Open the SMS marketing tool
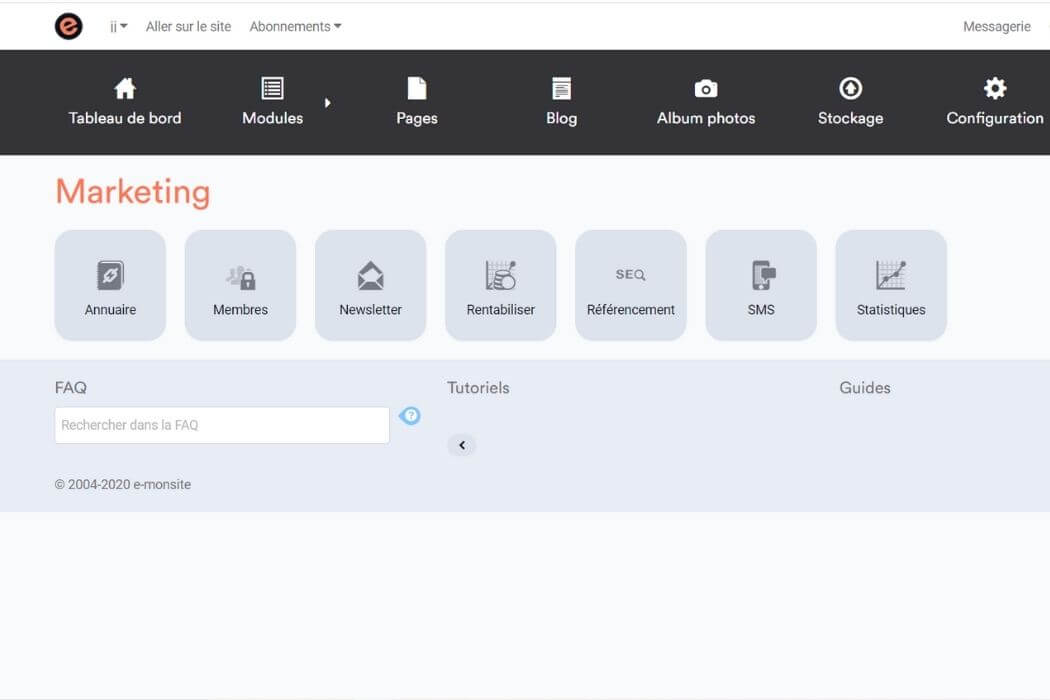 tap(761, 284)
